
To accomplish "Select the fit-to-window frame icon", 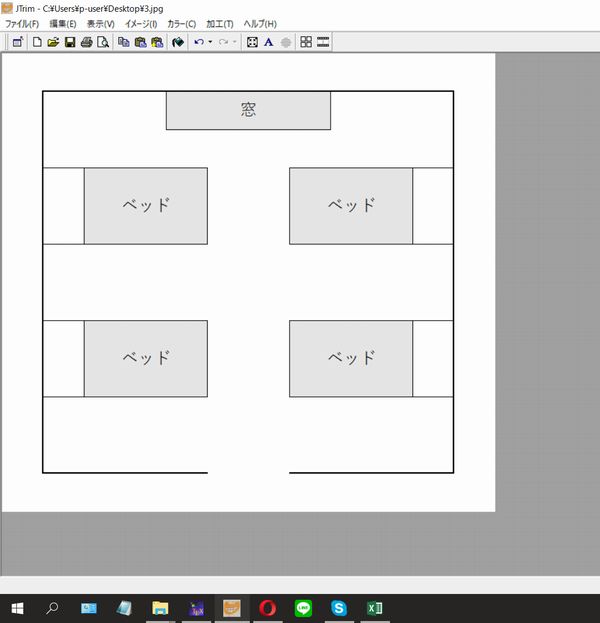I will tap(252, 42).
